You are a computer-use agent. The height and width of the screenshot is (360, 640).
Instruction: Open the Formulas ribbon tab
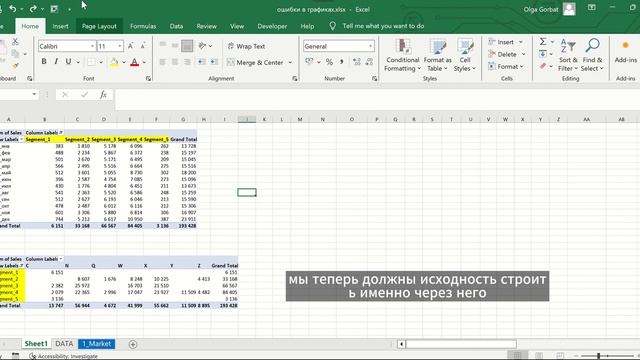pyautogui.click(x=143, y=26)
